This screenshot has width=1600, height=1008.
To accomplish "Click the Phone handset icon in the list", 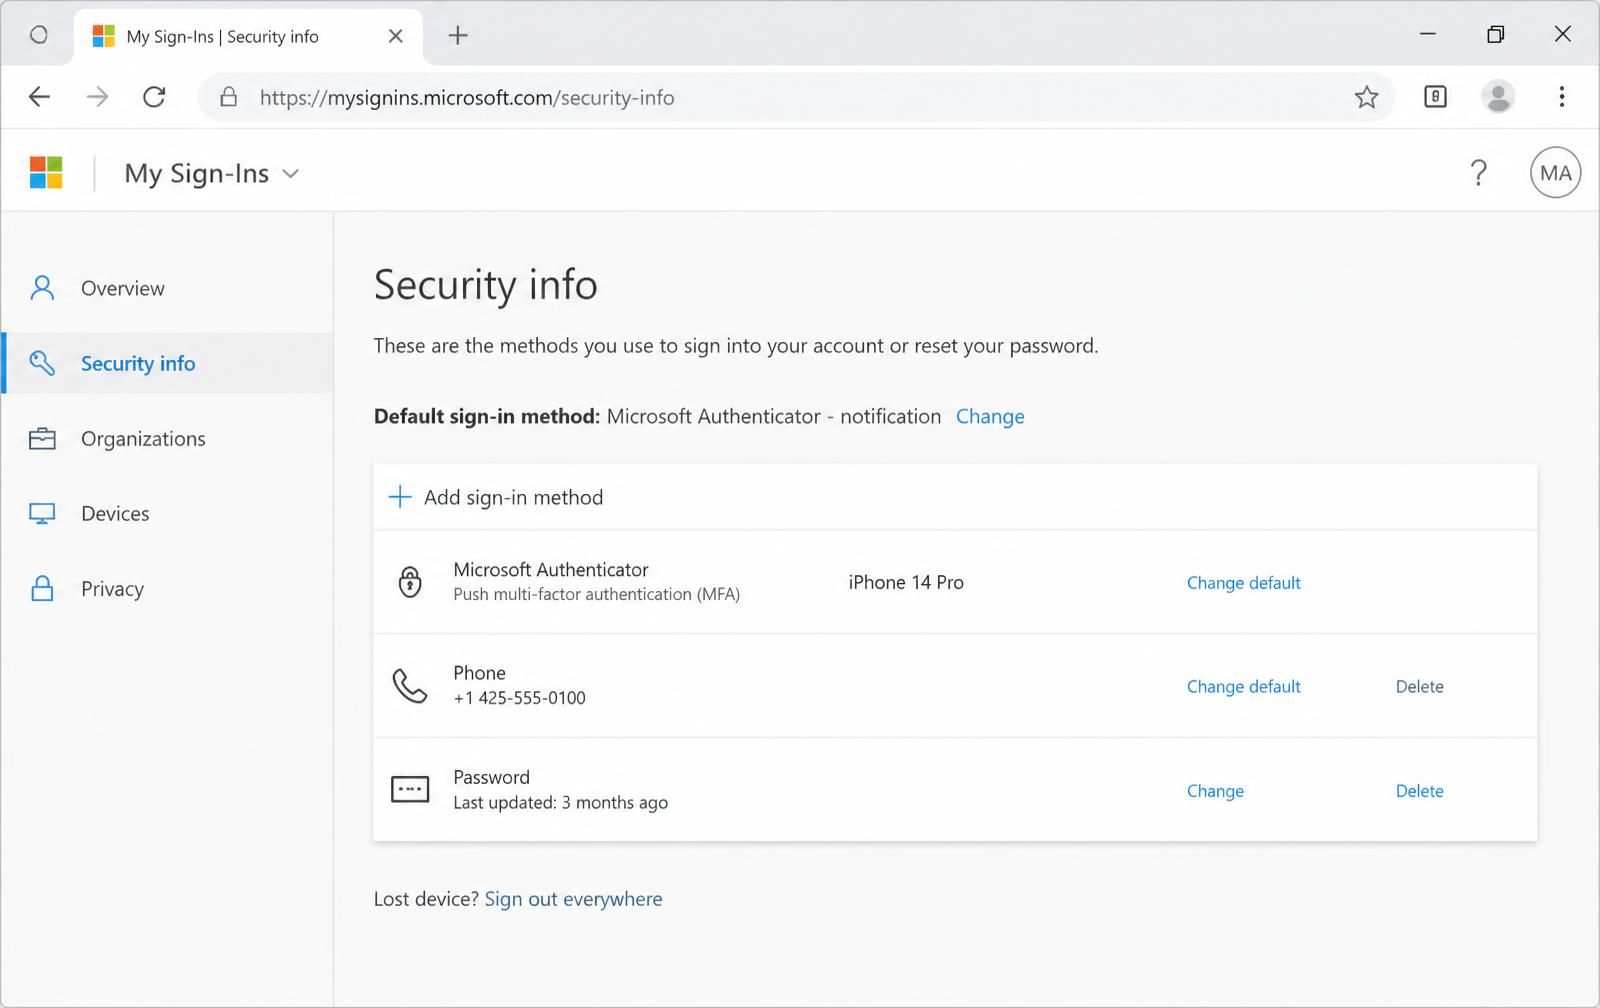I will pyautogui.click(x=410, y=686).
